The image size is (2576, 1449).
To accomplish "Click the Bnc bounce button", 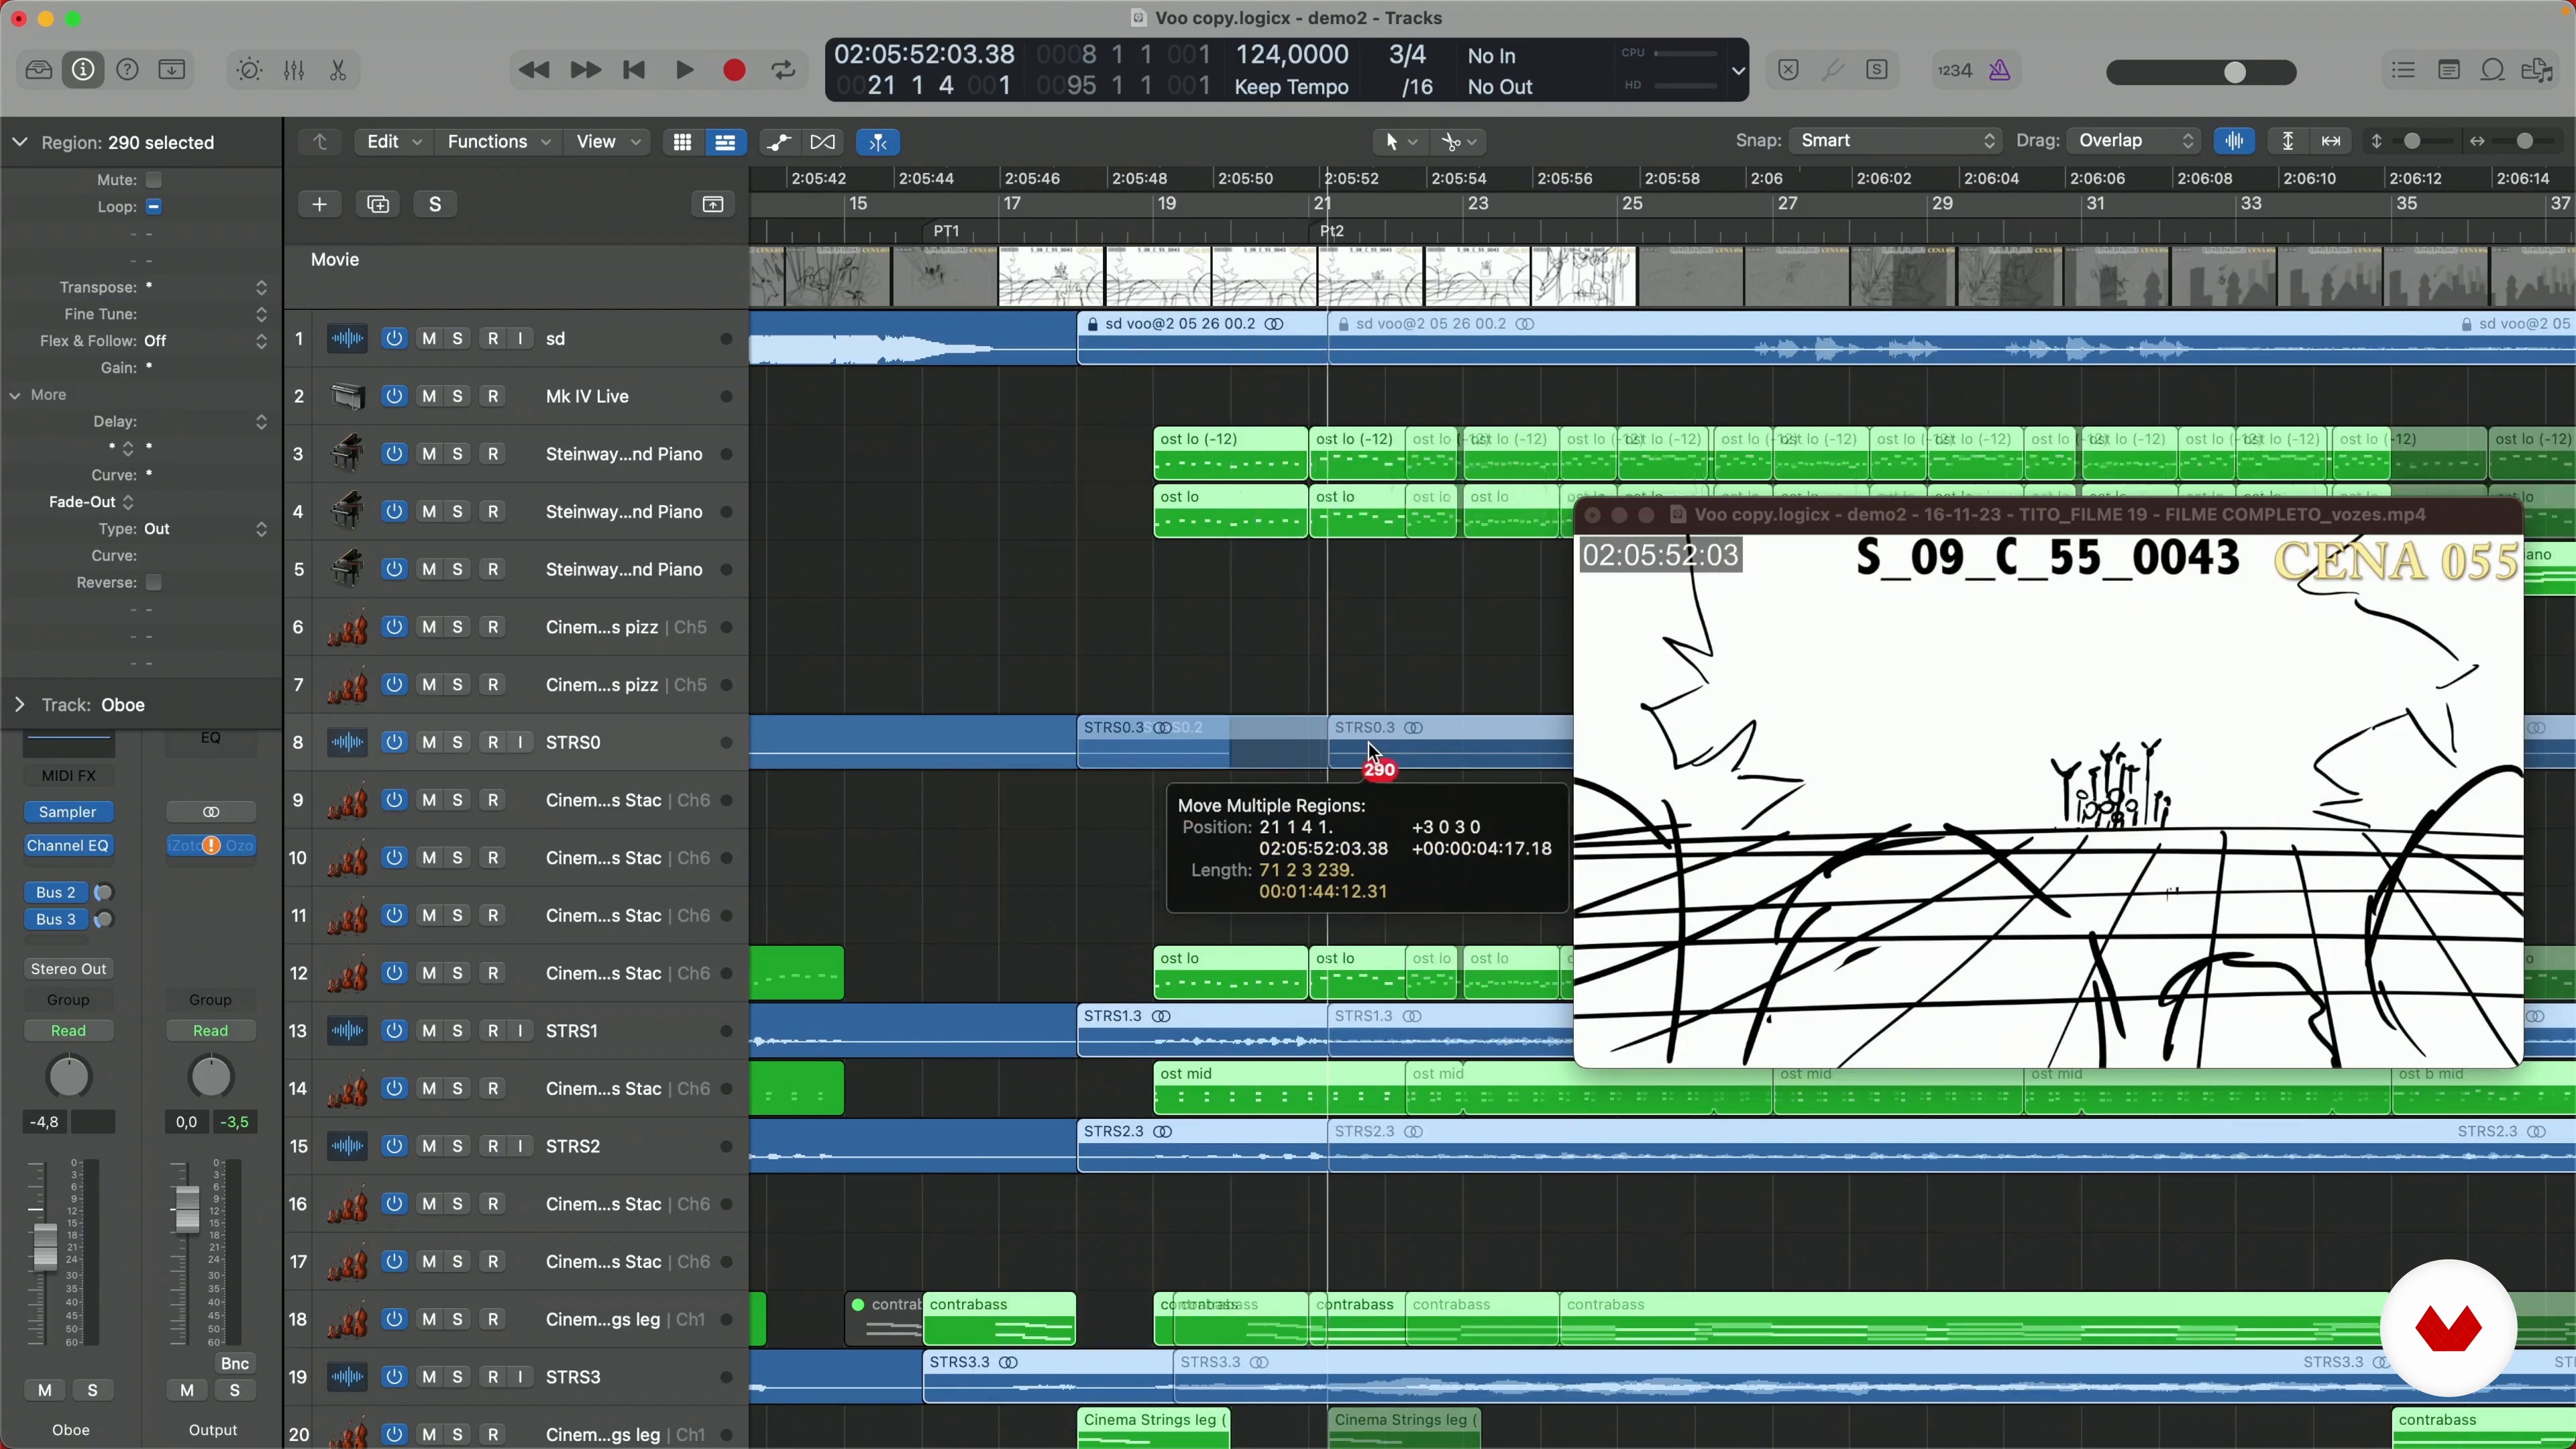I will click(x=235, y=1364).
